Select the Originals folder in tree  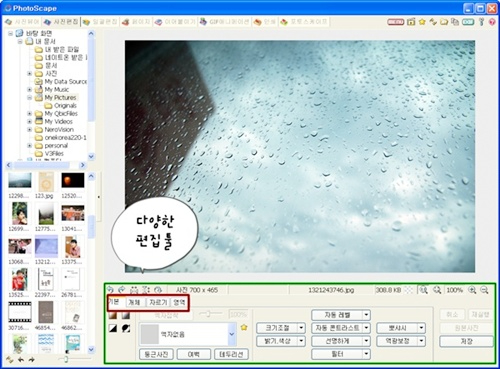[x=65, y=106]
